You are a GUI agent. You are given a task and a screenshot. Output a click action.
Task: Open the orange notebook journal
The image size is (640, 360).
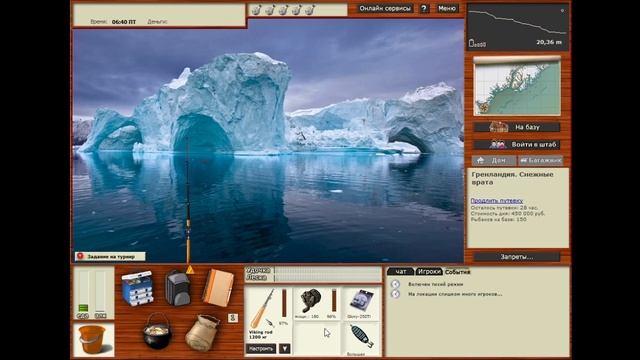point(218,288)
